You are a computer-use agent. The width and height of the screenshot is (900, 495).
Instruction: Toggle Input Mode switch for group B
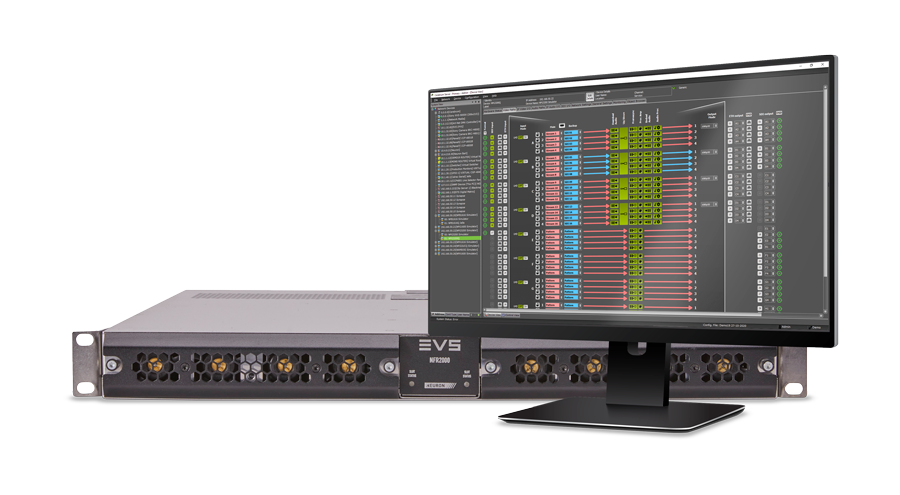[x=522, y=161]
